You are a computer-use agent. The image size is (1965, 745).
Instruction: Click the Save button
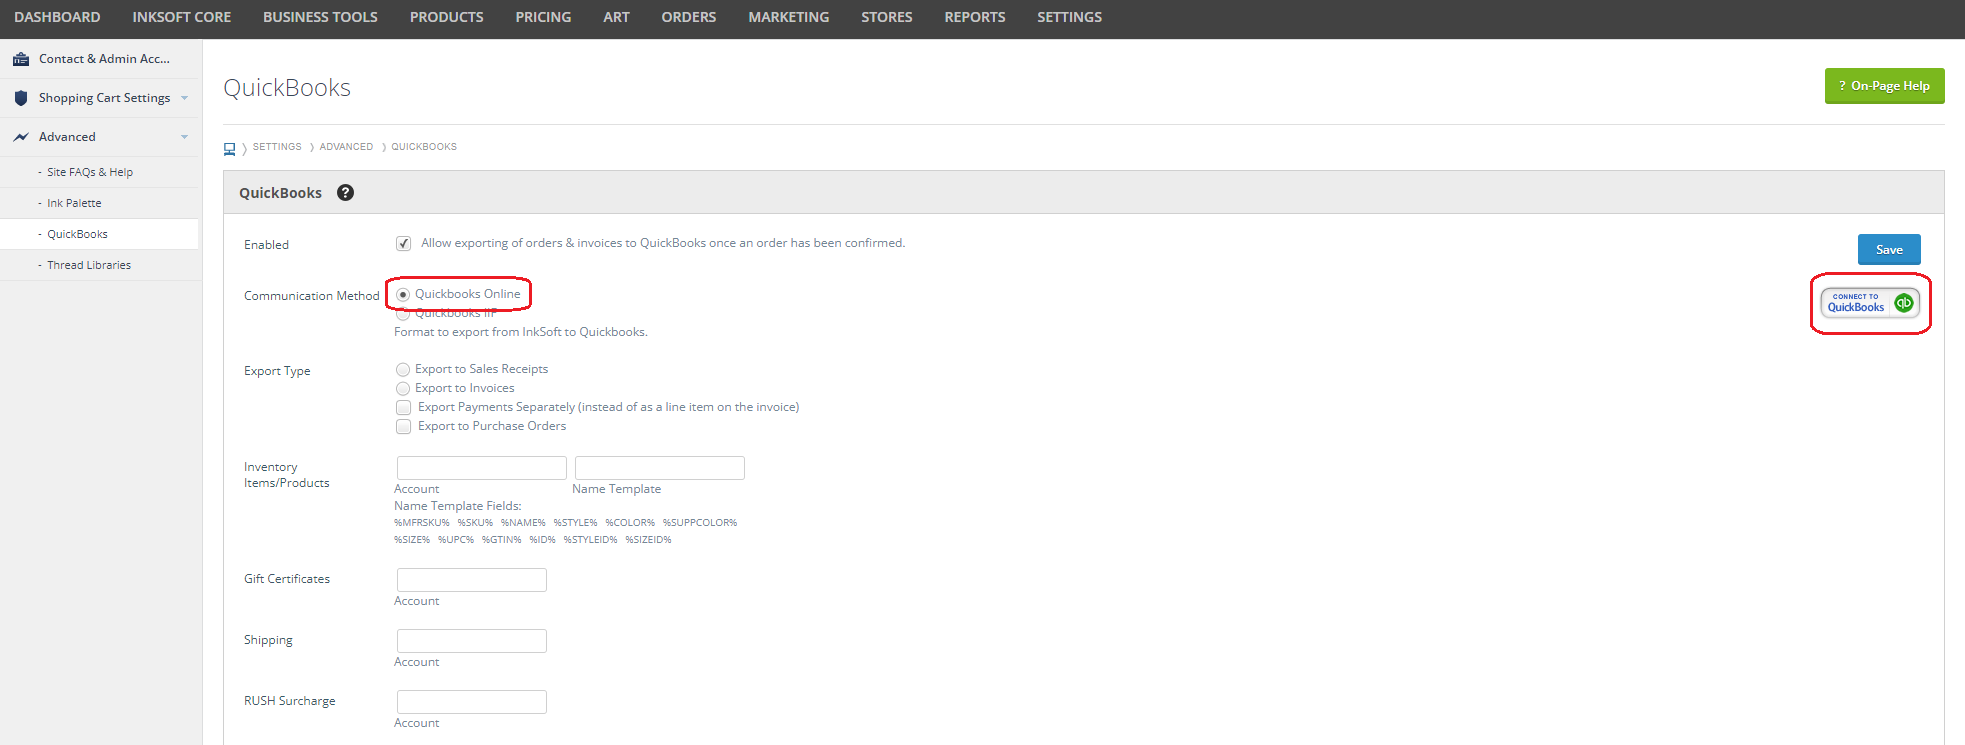click(1889, 250)
